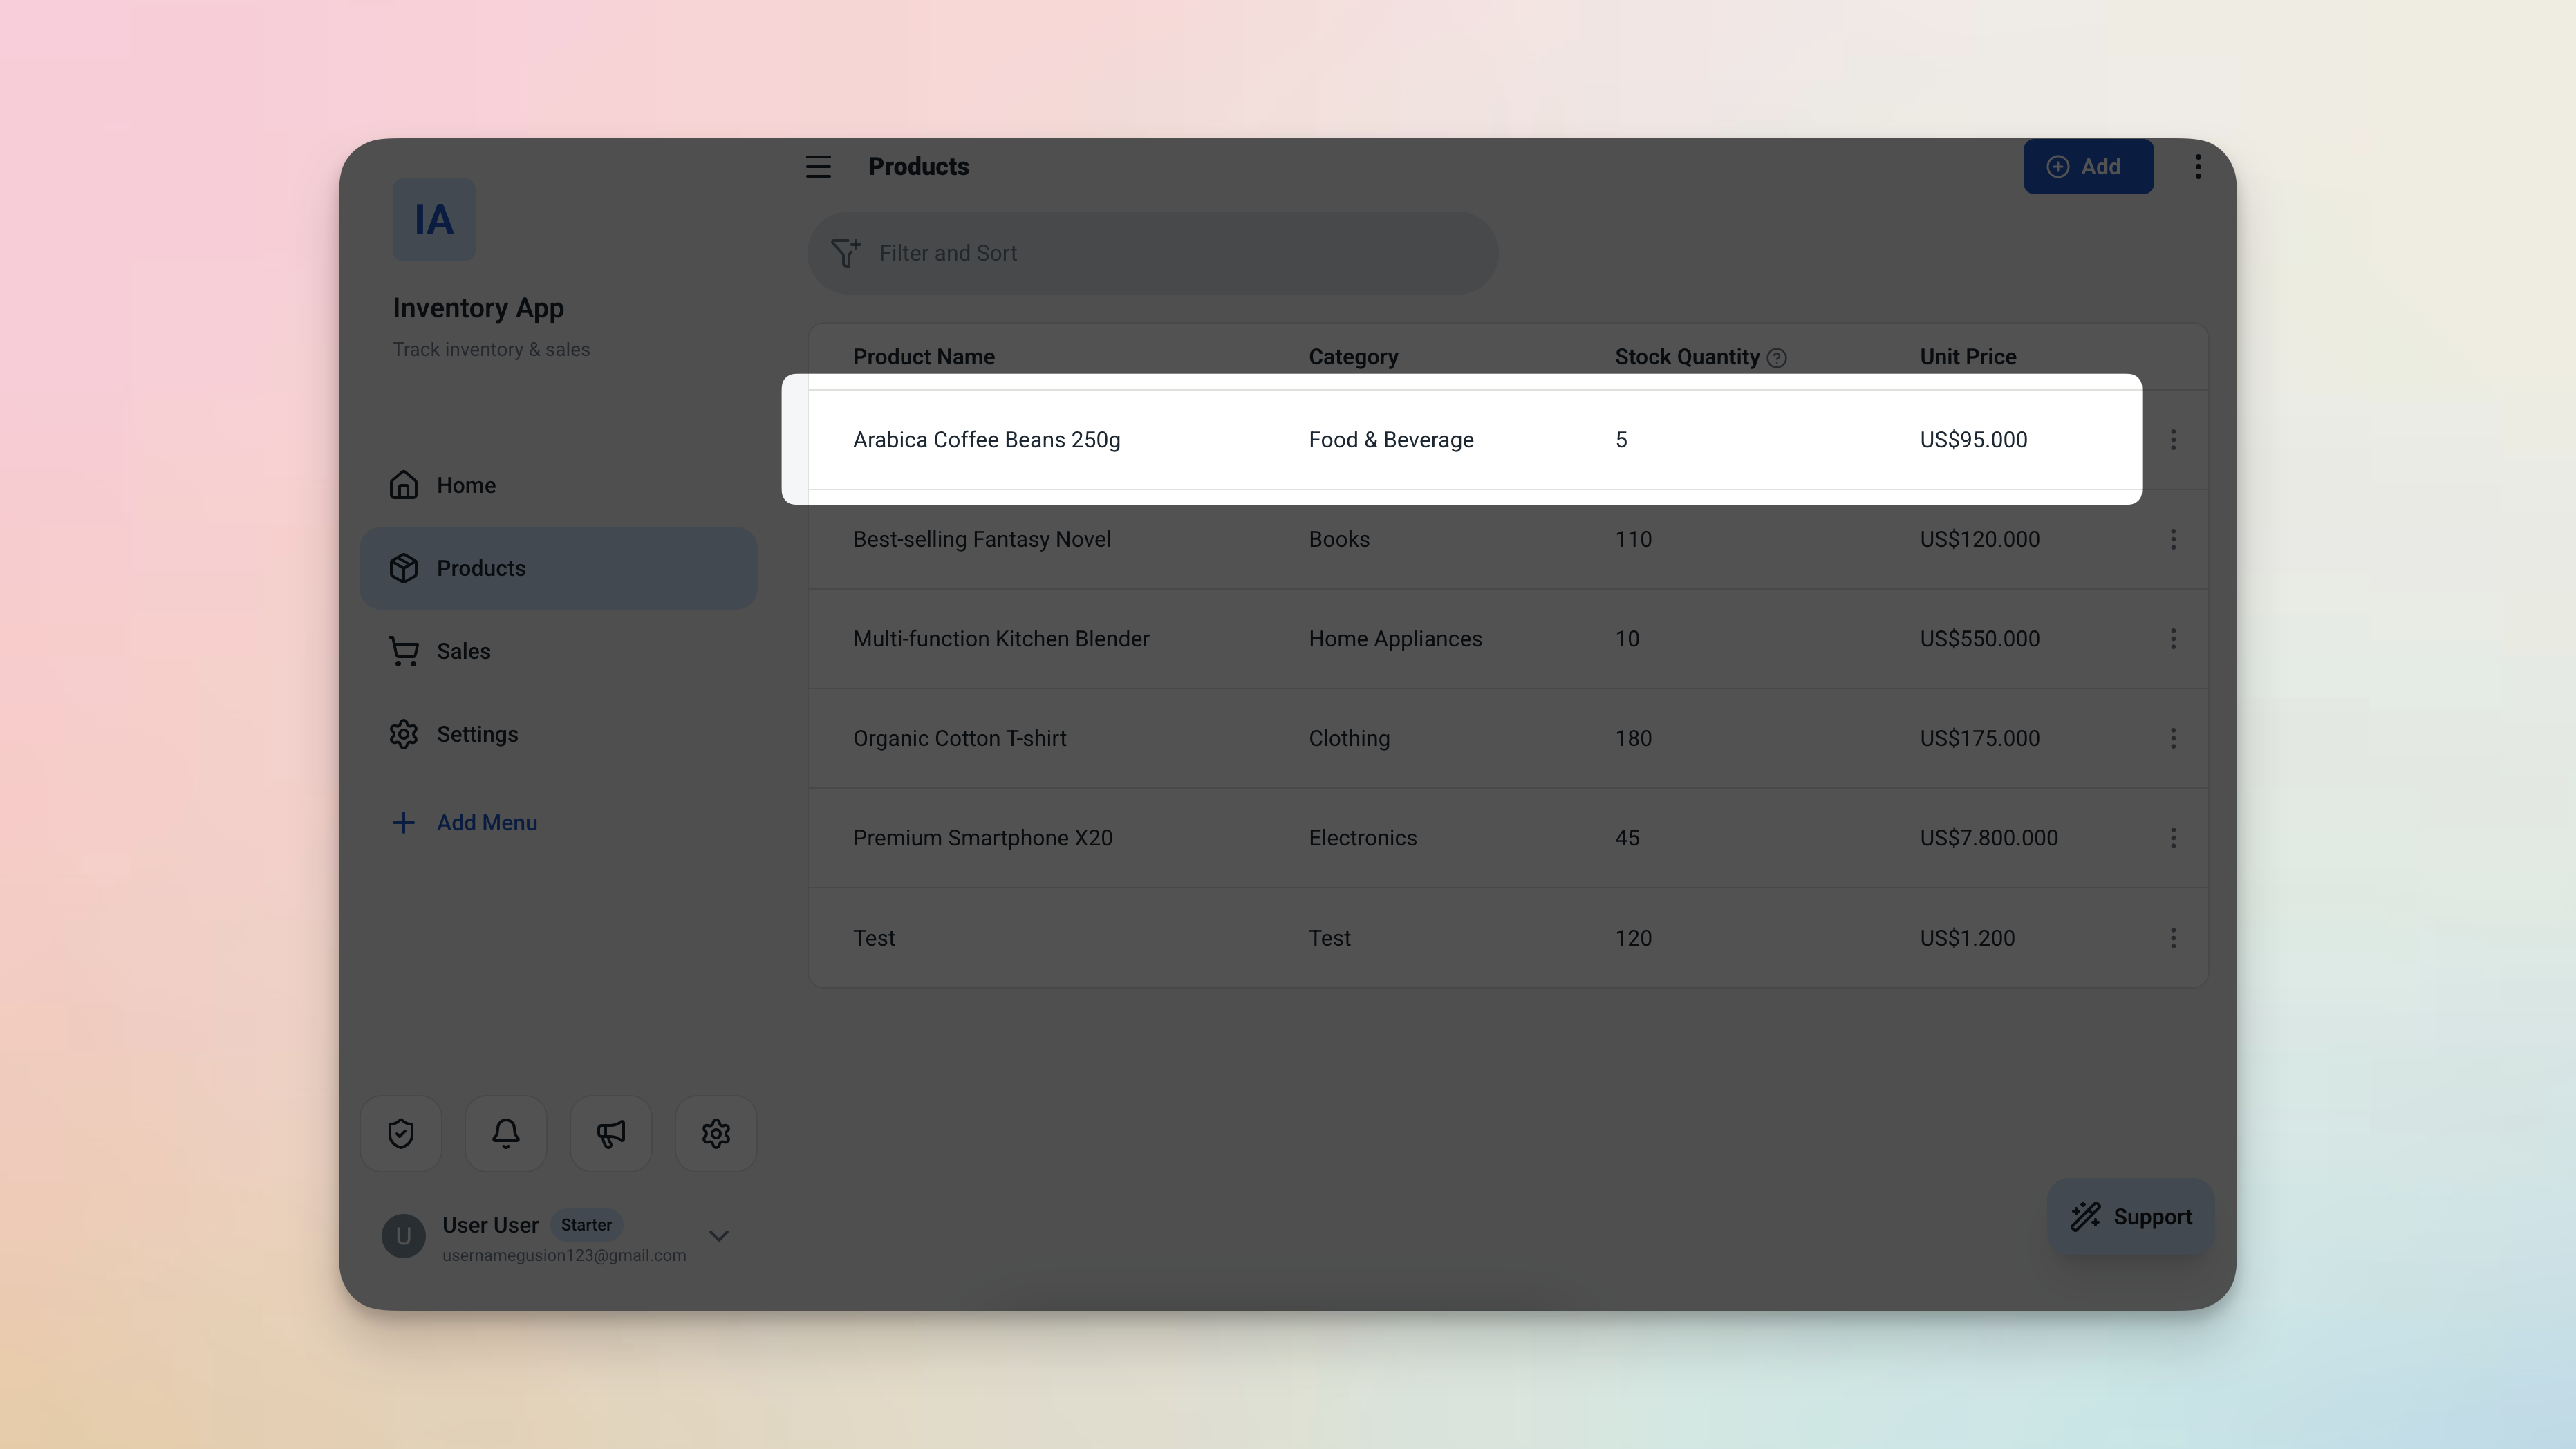Click the user avatar U
2576x1449 pixels.
pos(403,1236)
